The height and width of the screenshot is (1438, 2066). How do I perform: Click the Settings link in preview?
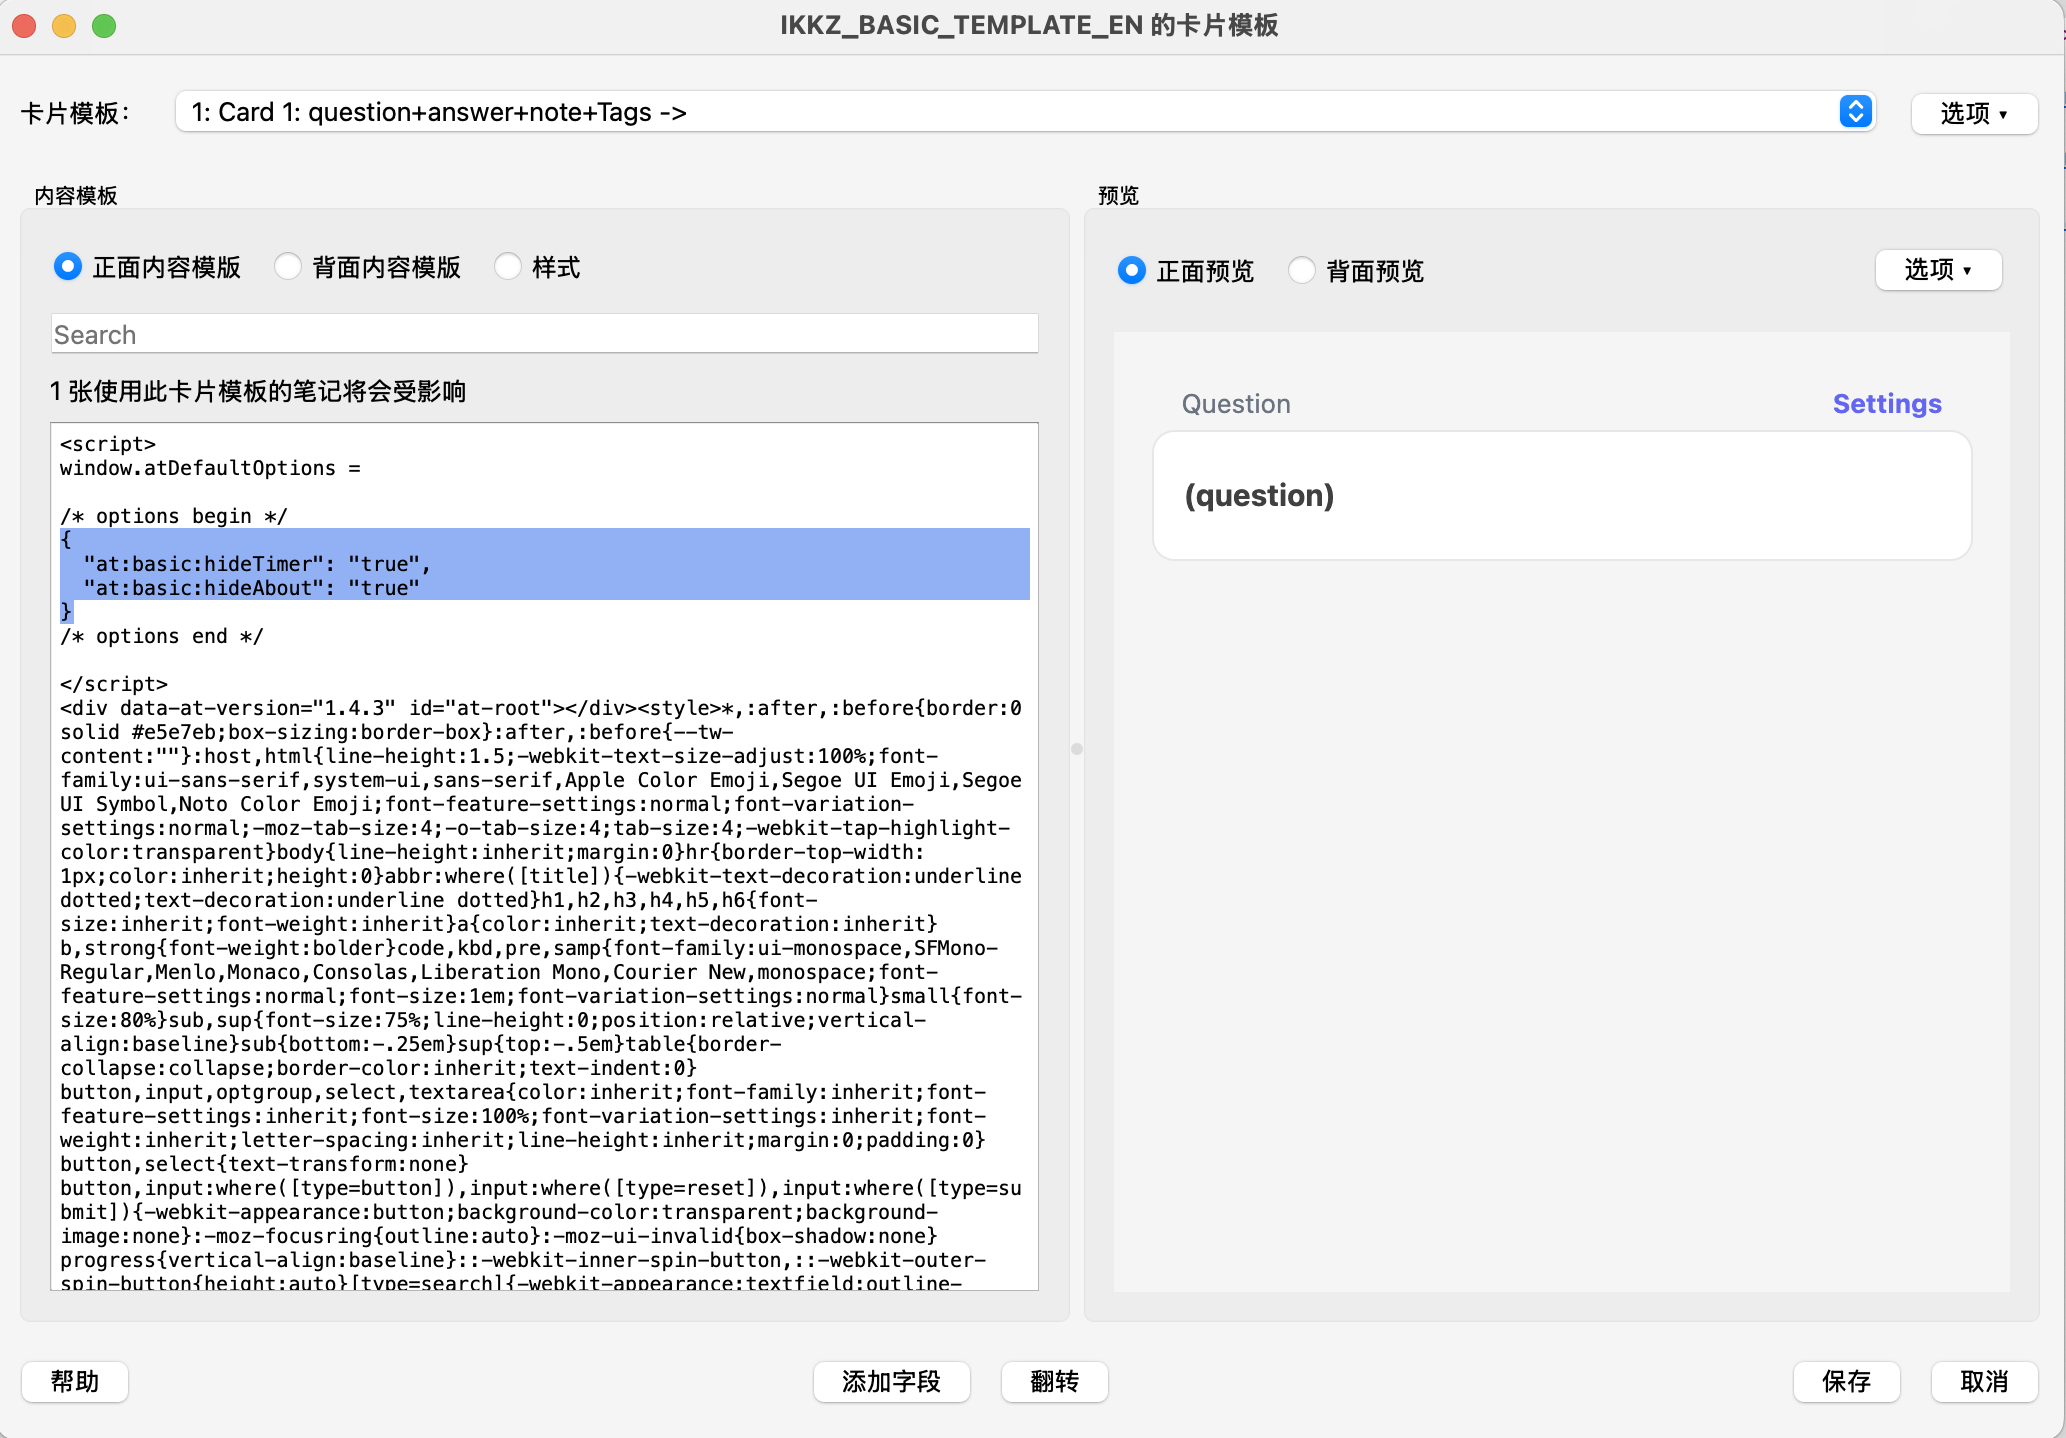coord(1886,404)
